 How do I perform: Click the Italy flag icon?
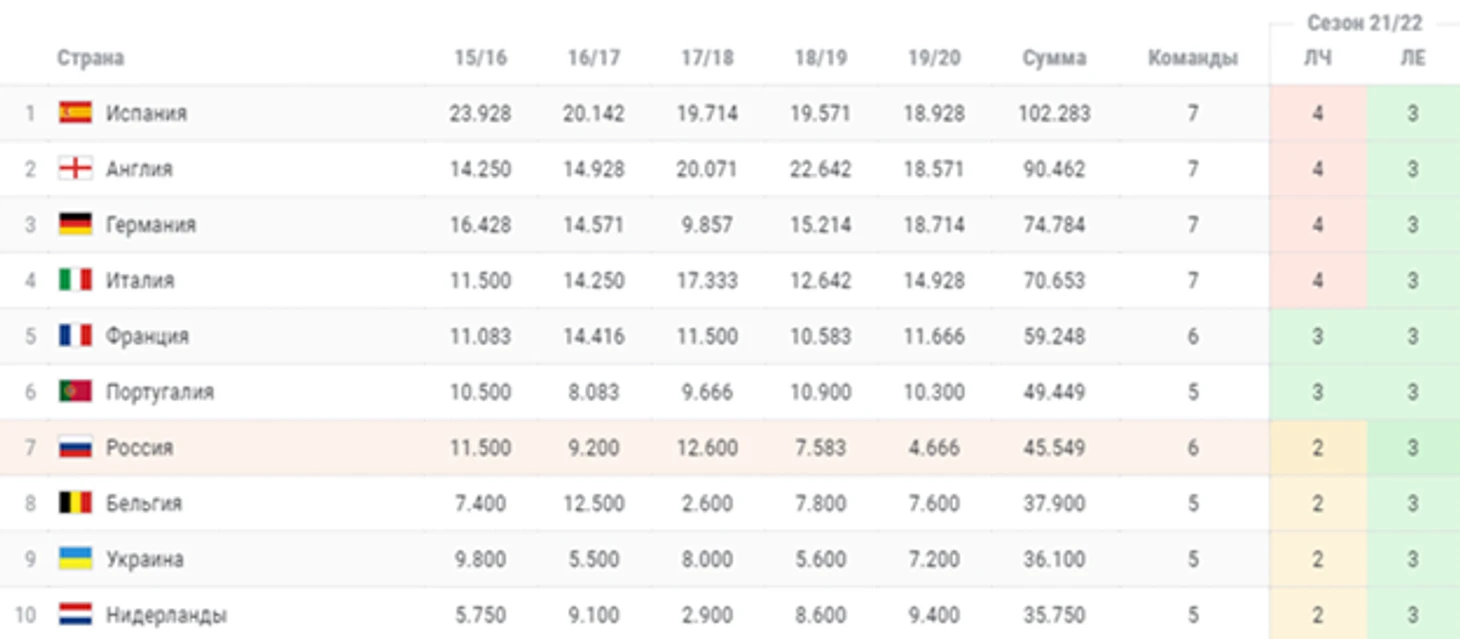(75, 280)
